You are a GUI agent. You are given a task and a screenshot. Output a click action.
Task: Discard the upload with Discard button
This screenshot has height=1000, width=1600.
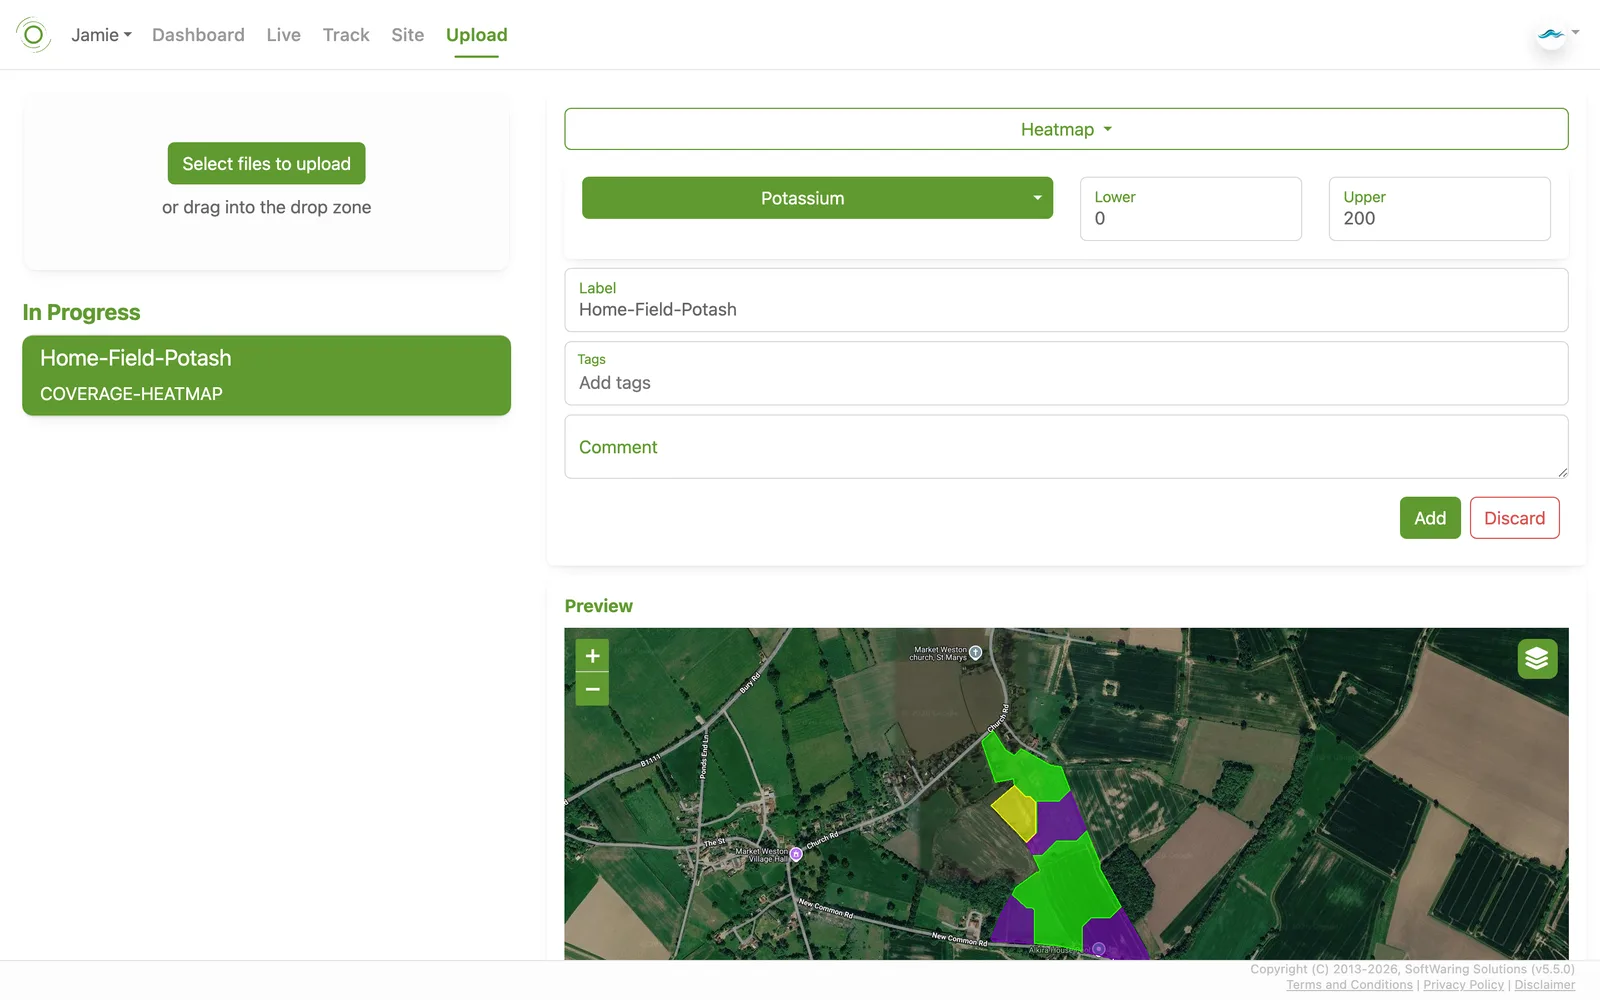coord(1514,518)
